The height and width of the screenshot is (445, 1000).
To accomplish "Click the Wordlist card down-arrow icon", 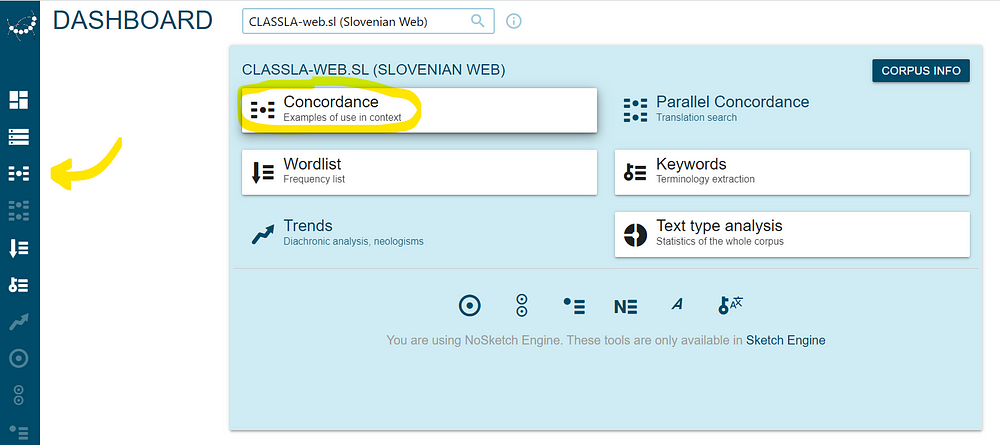I will tap(262, 172).
